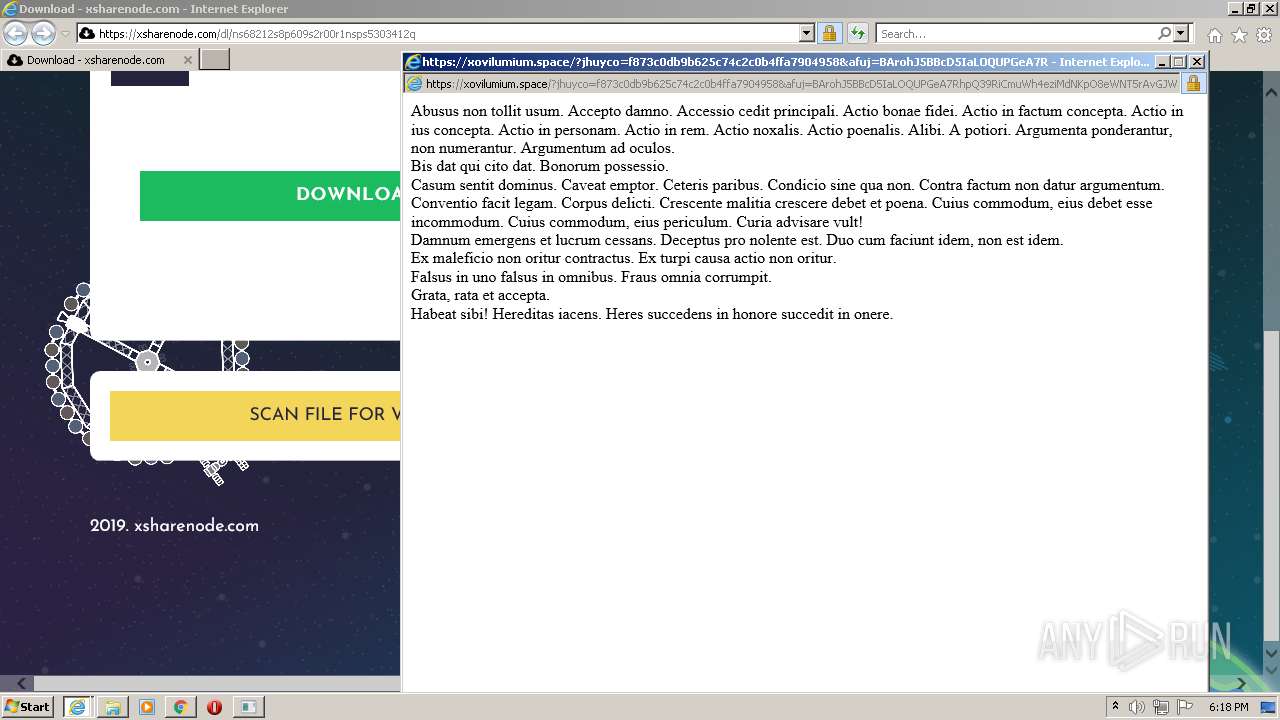Click the IE icon in popup title bar
This screenshot has width=1280, height=720.
412,62
